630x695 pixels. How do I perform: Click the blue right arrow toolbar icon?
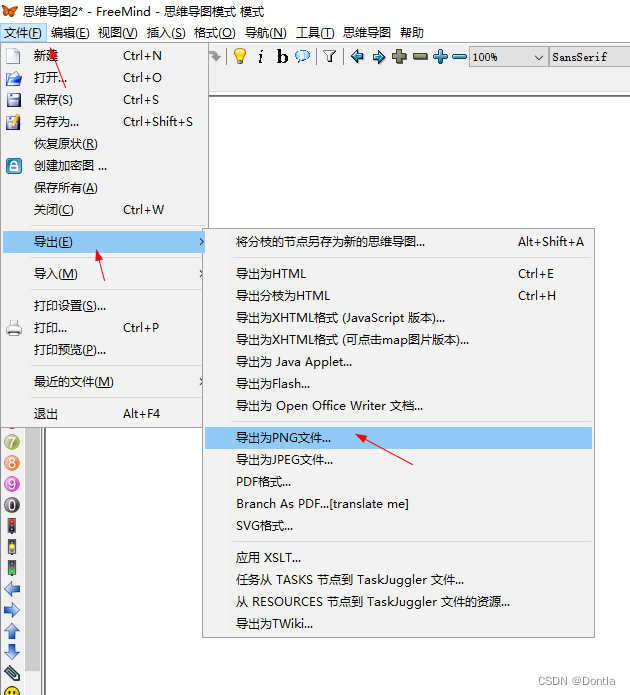tap(379, 57)
